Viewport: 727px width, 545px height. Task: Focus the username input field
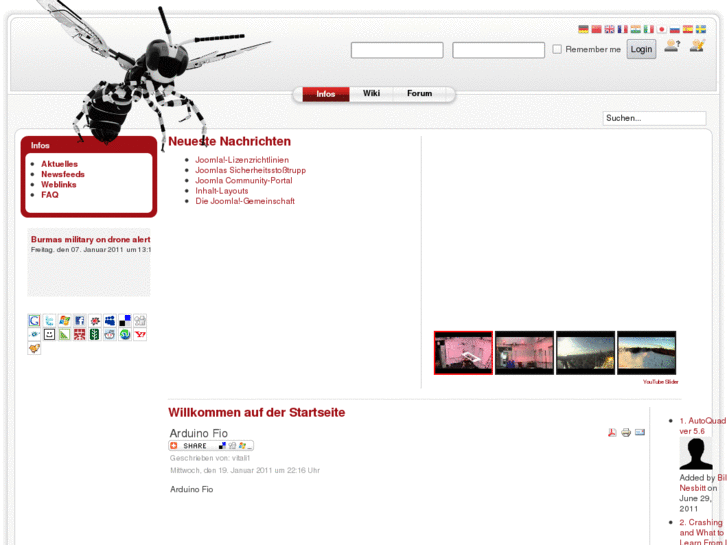(x=397, y=50)
